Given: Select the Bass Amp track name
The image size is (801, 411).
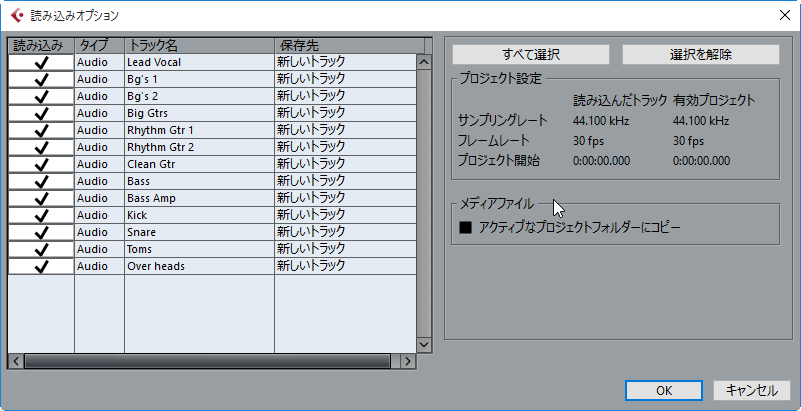Looking at the screenshot, I should 151,198.
